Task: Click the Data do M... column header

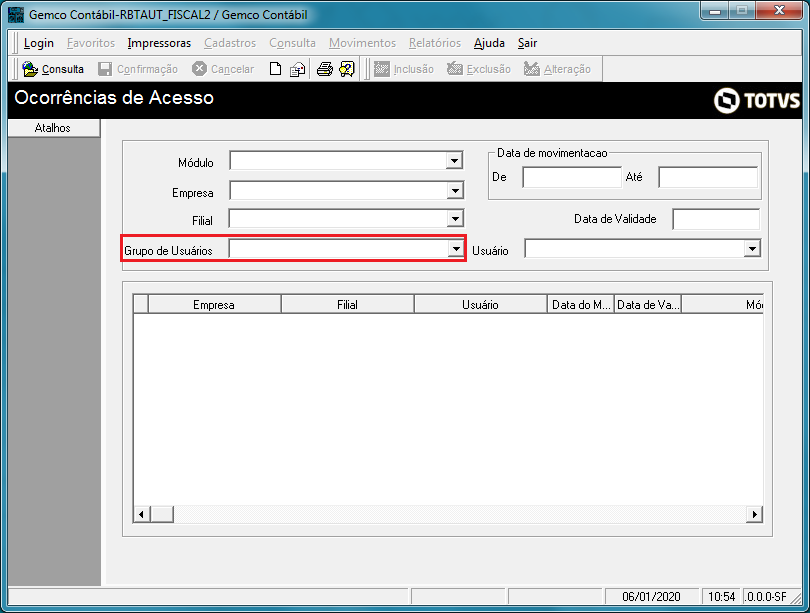Action: [x=581, y=305]
